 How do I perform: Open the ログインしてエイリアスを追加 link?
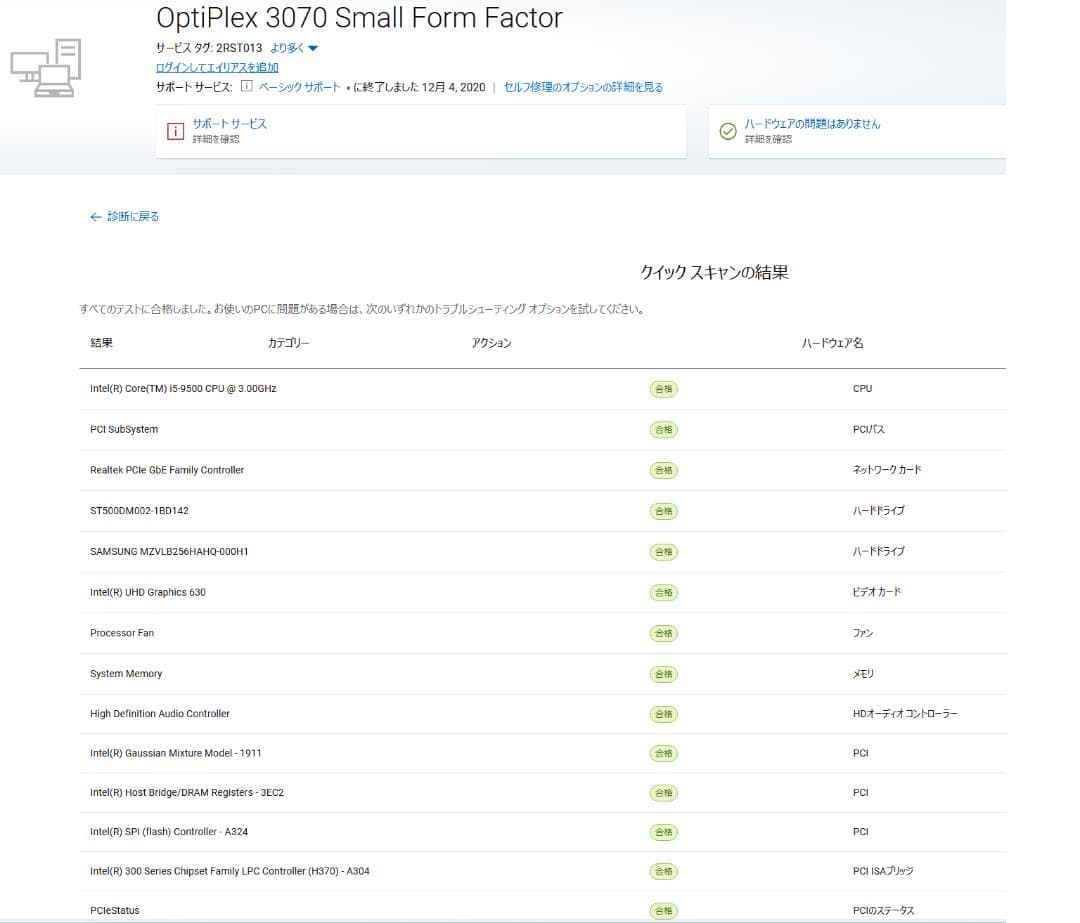coord(217,67)
